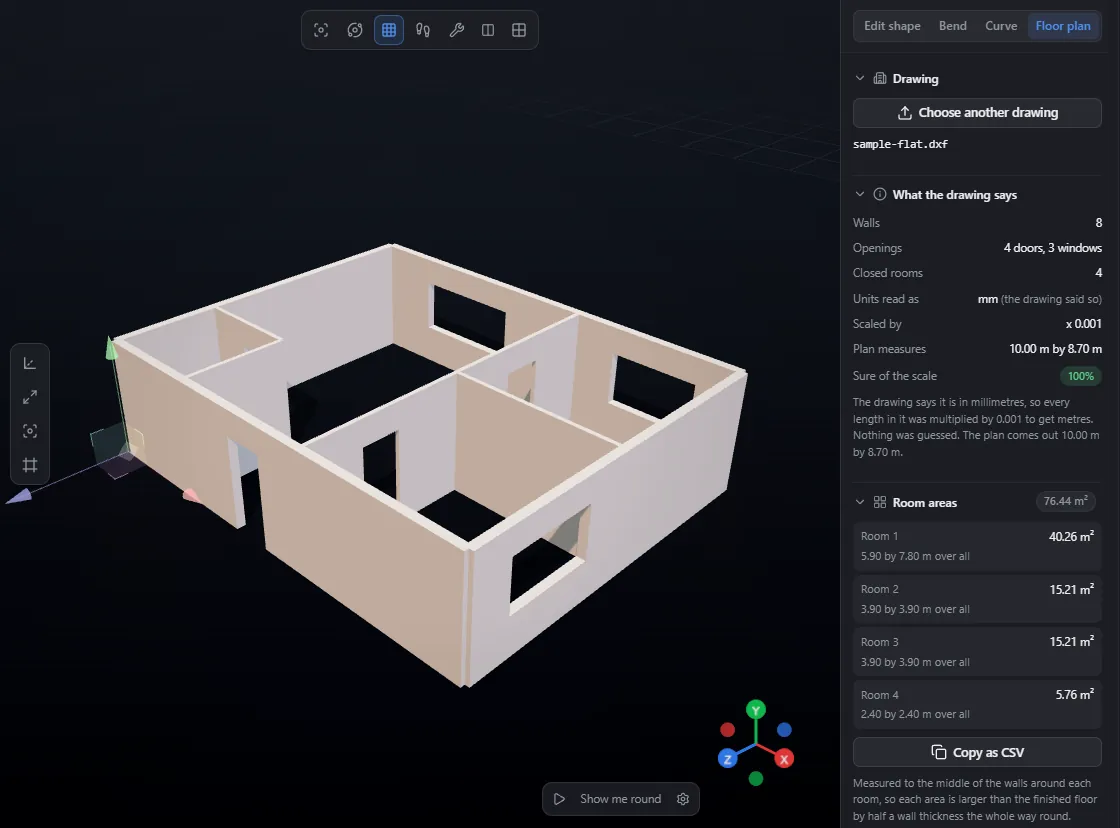1120x828 pixels.
Task: Click the purple Z-axis gizmo arrow
Action: [19, 496]
